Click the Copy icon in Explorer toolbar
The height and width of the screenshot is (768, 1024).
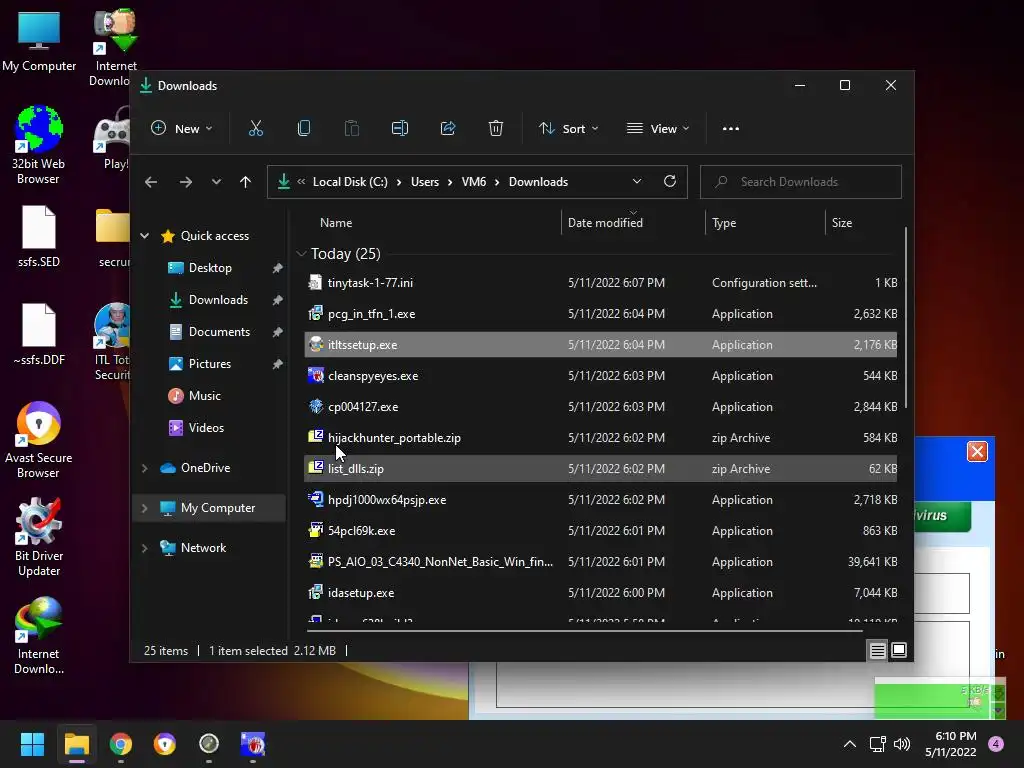(x=304, y=129)
